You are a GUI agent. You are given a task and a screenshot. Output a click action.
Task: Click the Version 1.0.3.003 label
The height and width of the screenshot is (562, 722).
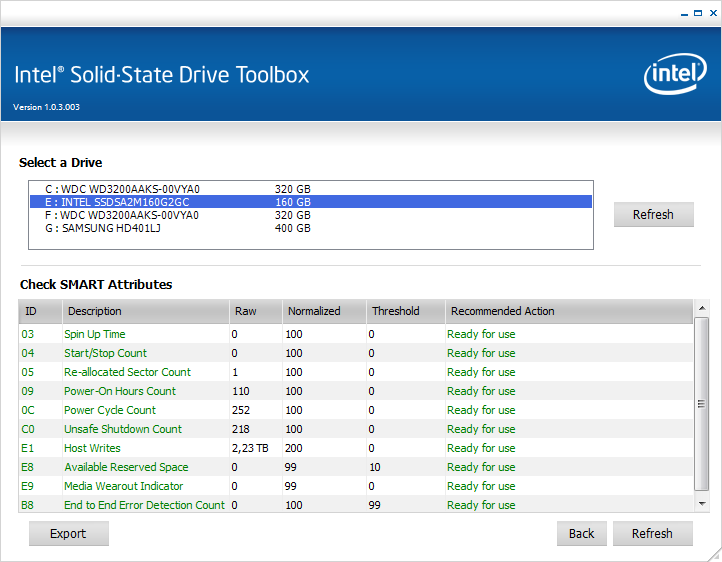click(x=46, y=107)
